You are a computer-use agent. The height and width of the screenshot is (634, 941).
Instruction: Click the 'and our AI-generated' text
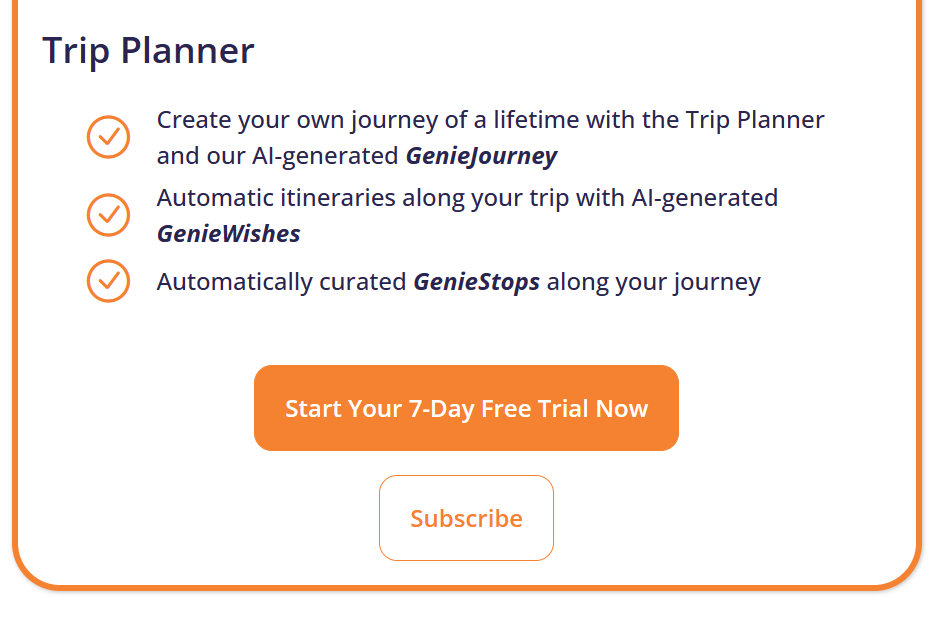(277, 156)
